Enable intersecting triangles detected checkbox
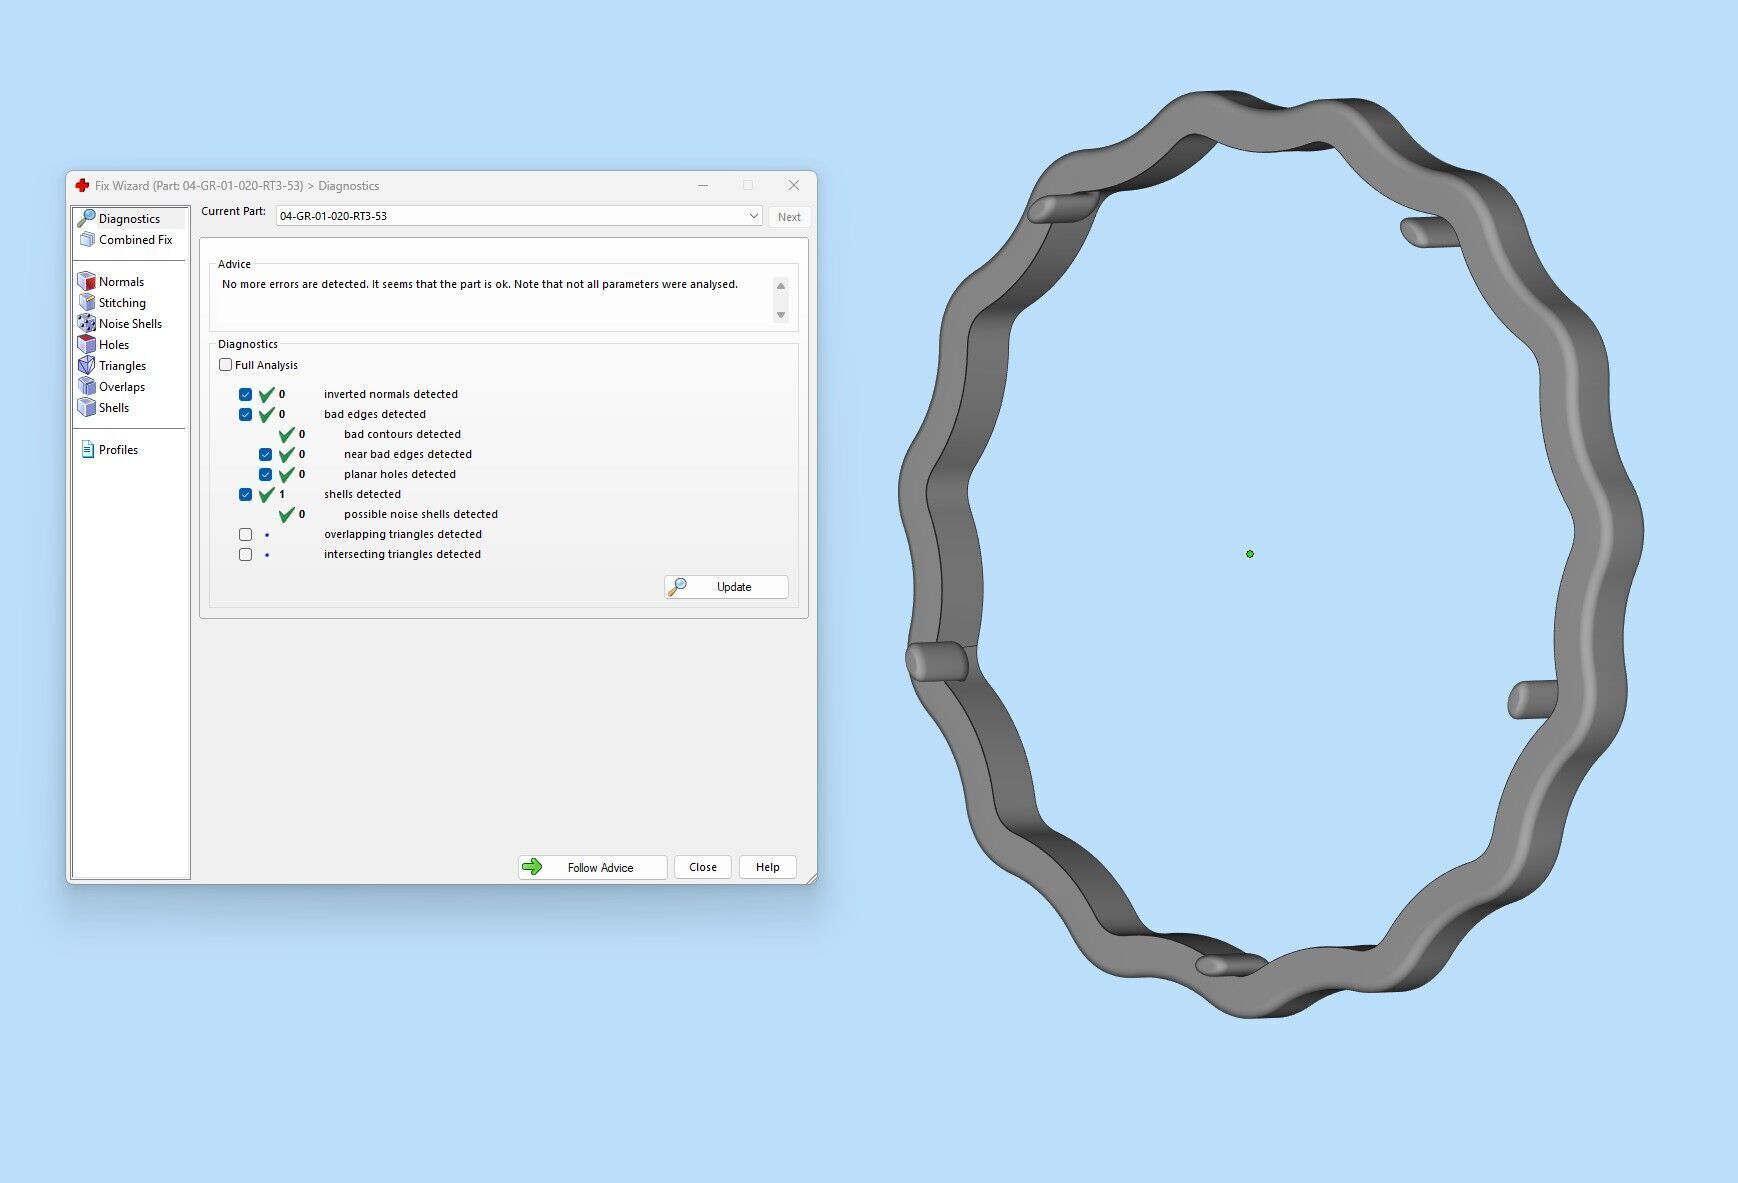Screen dimensions: 1738x1183 click(x=246, y=554)
